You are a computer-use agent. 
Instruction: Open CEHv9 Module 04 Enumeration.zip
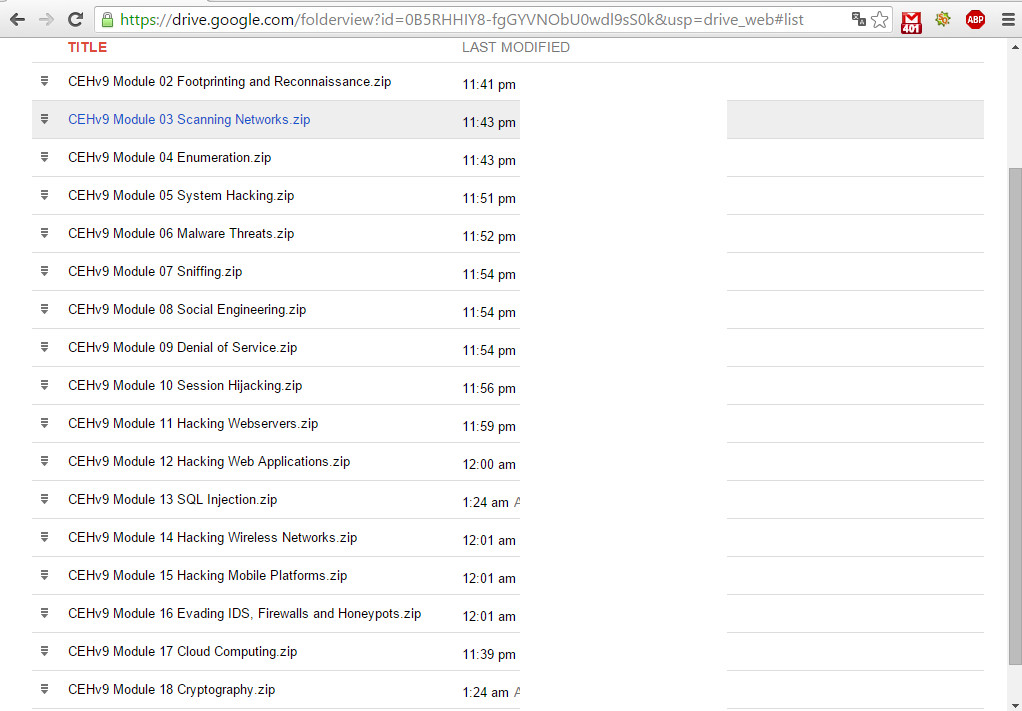point(169,158)
